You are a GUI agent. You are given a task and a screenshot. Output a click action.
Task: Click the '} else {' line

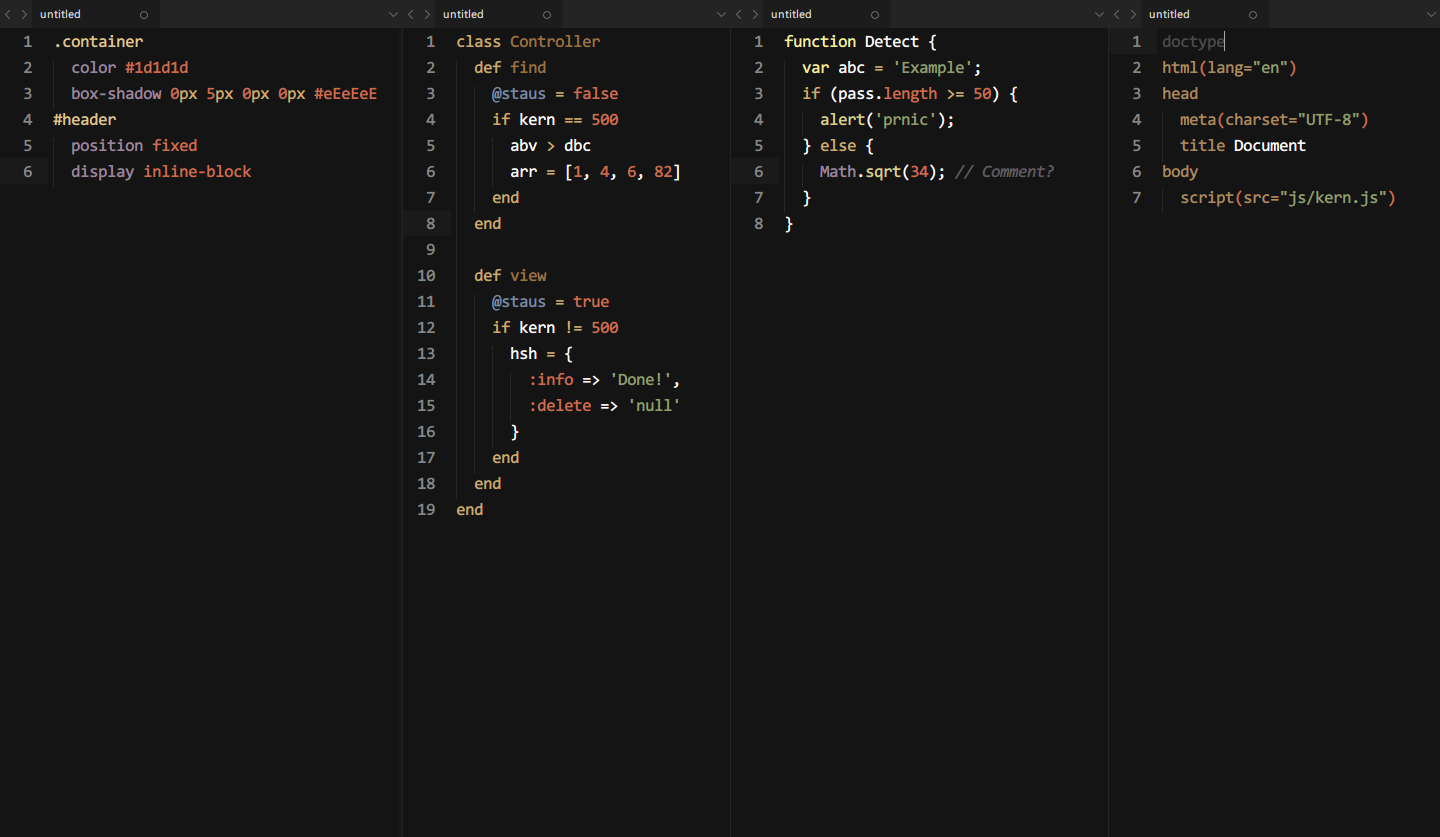coord(838,146)
